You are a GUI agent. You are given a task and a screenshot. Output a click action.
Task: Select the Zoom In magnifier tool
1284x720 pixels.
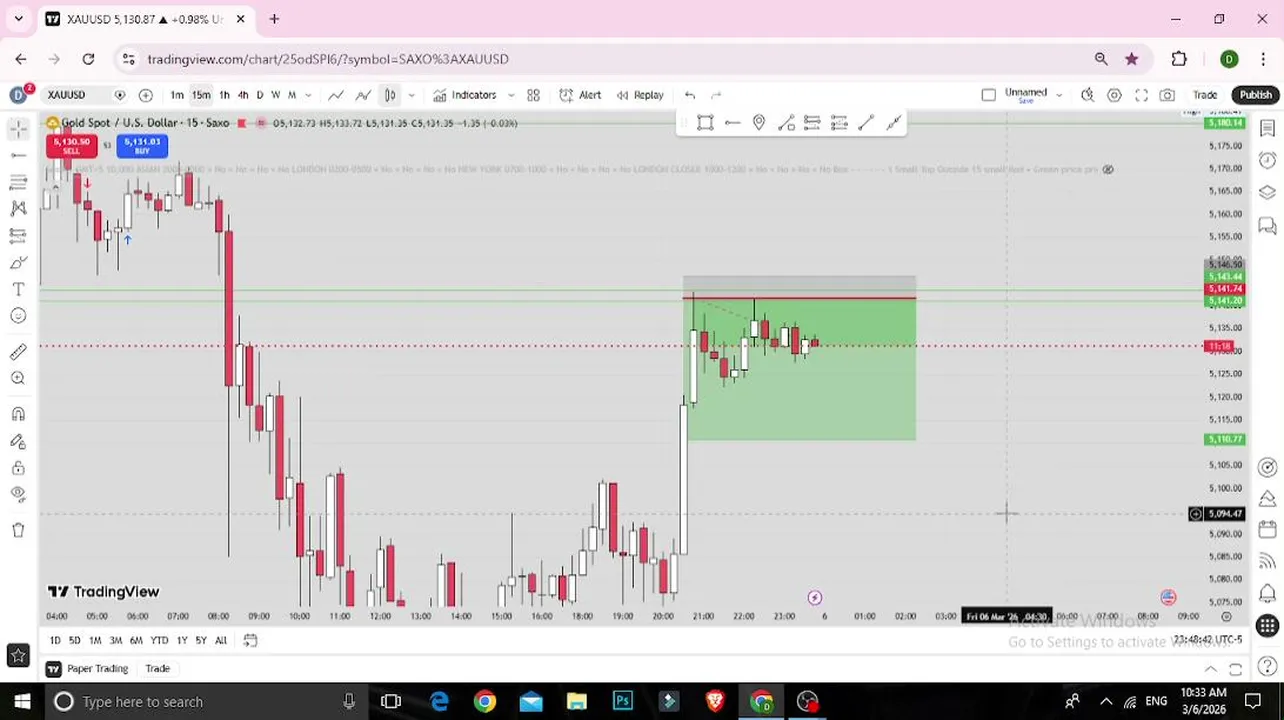(18, 378)
